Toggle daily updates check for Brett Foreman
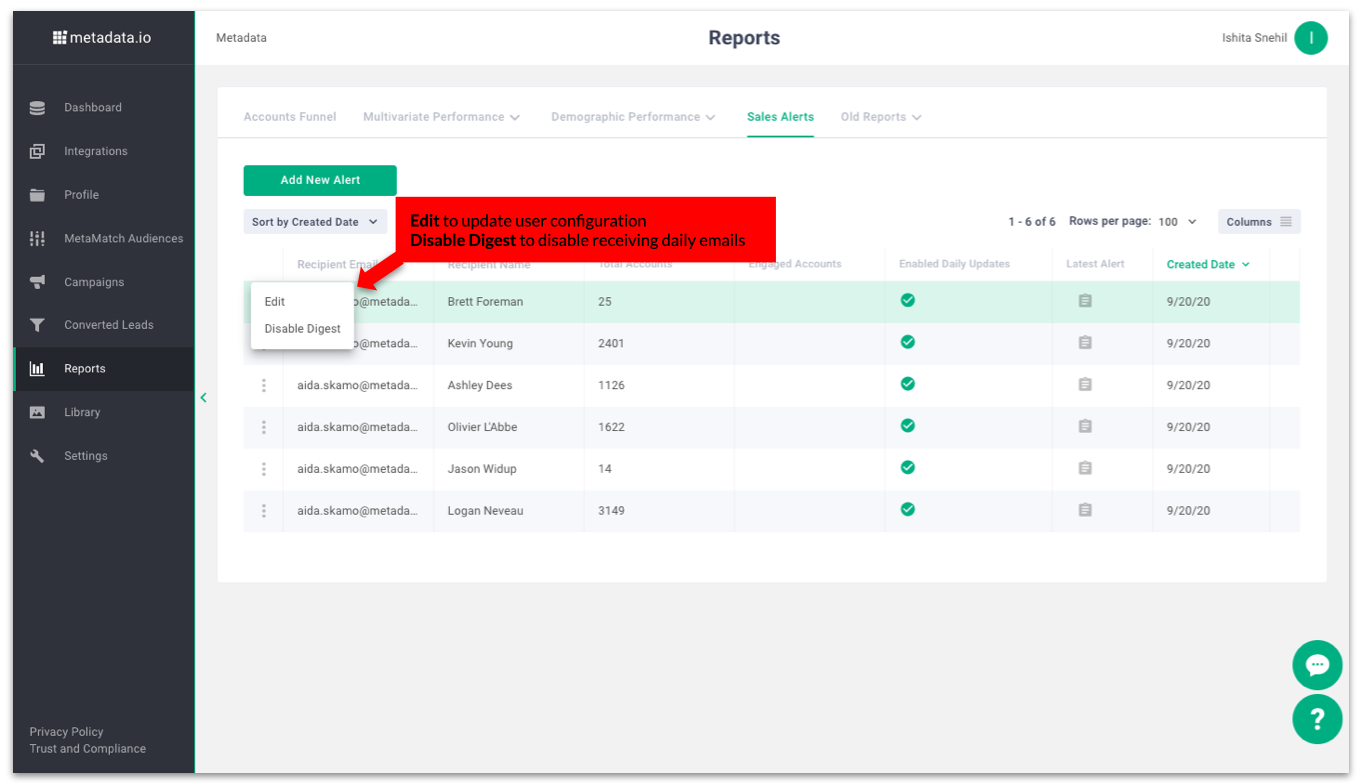Screen dimensions: 1364x783 click(908, 300)
